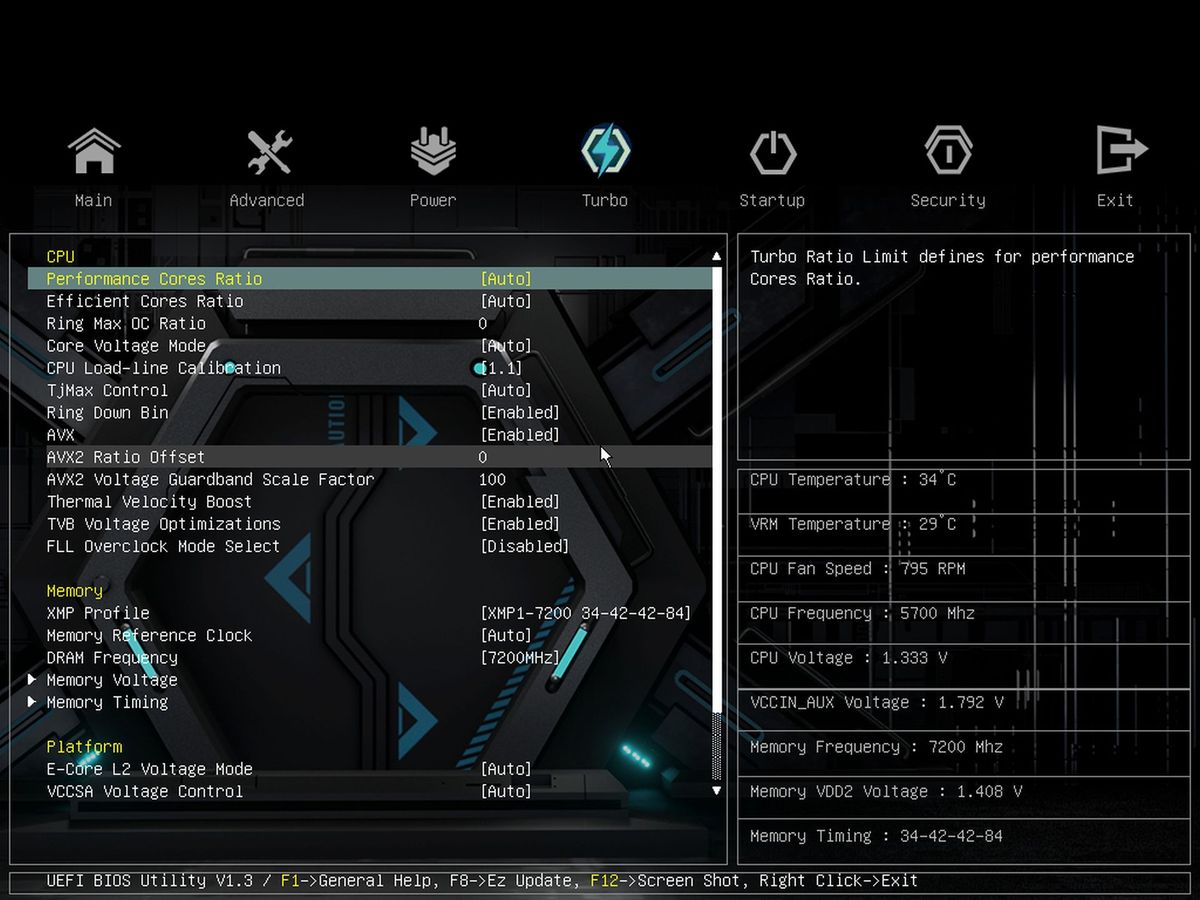Screen dimensions: 1200x900
Task: Open DRAM Frequency [7200MHz] value
Action: [520, 658]
